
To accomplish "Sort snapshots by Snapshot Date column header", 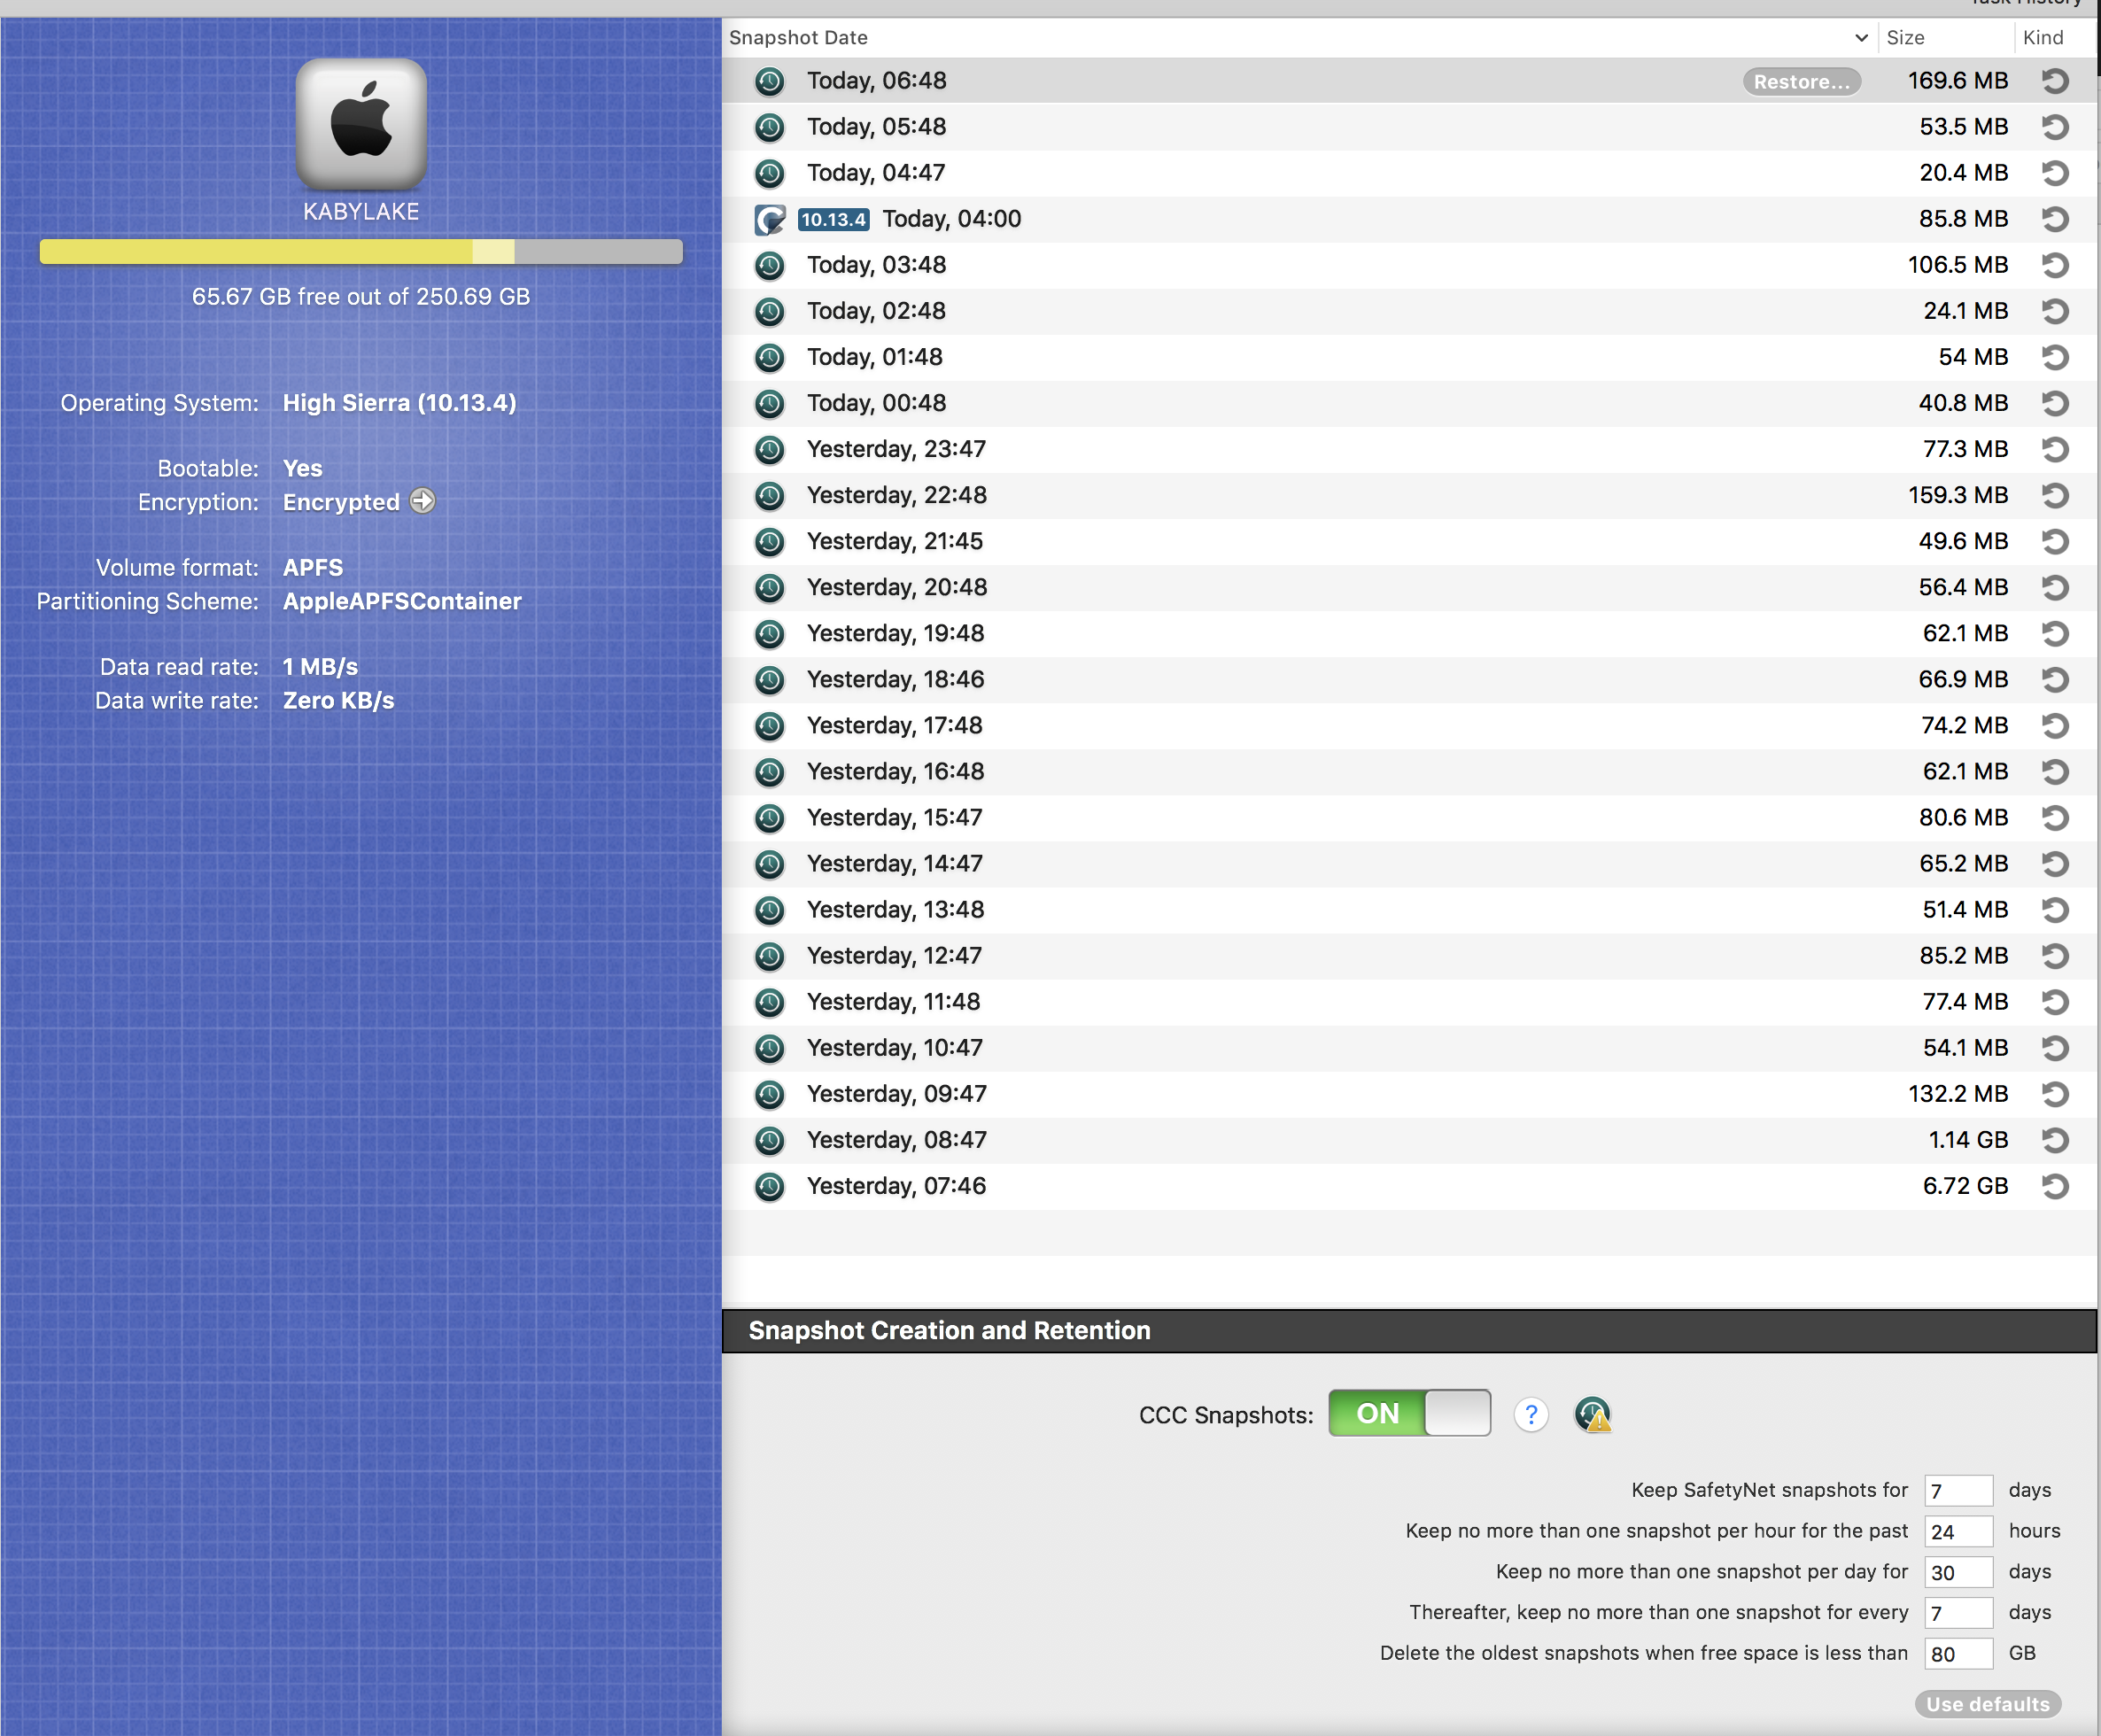I will click(1299, 38).
